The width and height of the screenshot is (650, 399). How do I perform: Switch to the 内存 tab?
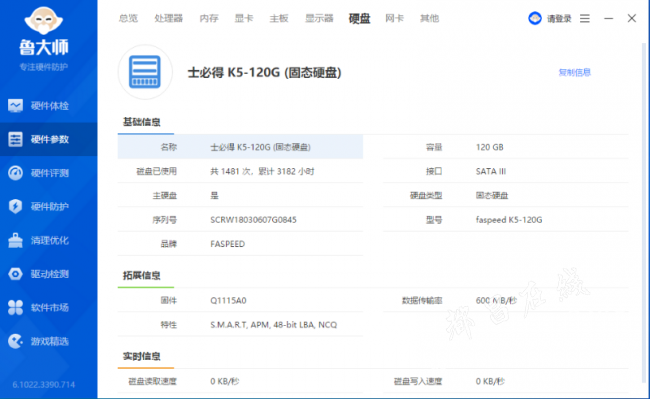tap(209, 18)
